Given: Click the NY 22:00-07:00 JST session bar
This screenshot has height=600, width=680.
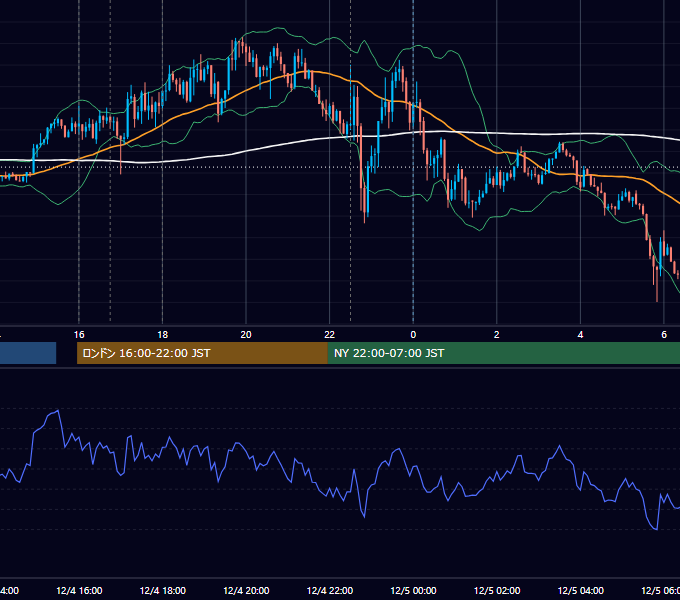Looking at the screenshot, I should [503, 353].
